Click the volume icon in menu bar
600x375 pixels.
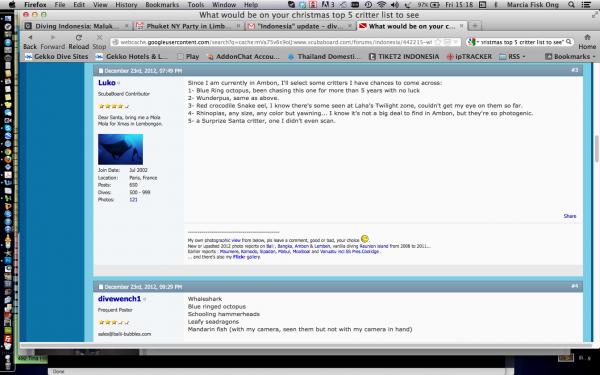[x=395, y=5]
